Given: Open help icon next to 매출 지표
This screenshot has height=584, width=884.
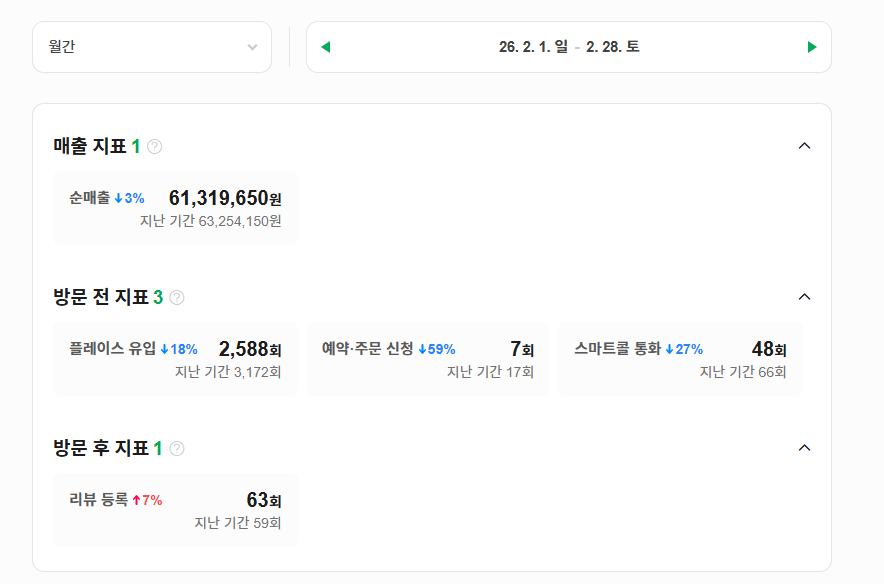Looking at the screenshot, I should pos(154,147).
